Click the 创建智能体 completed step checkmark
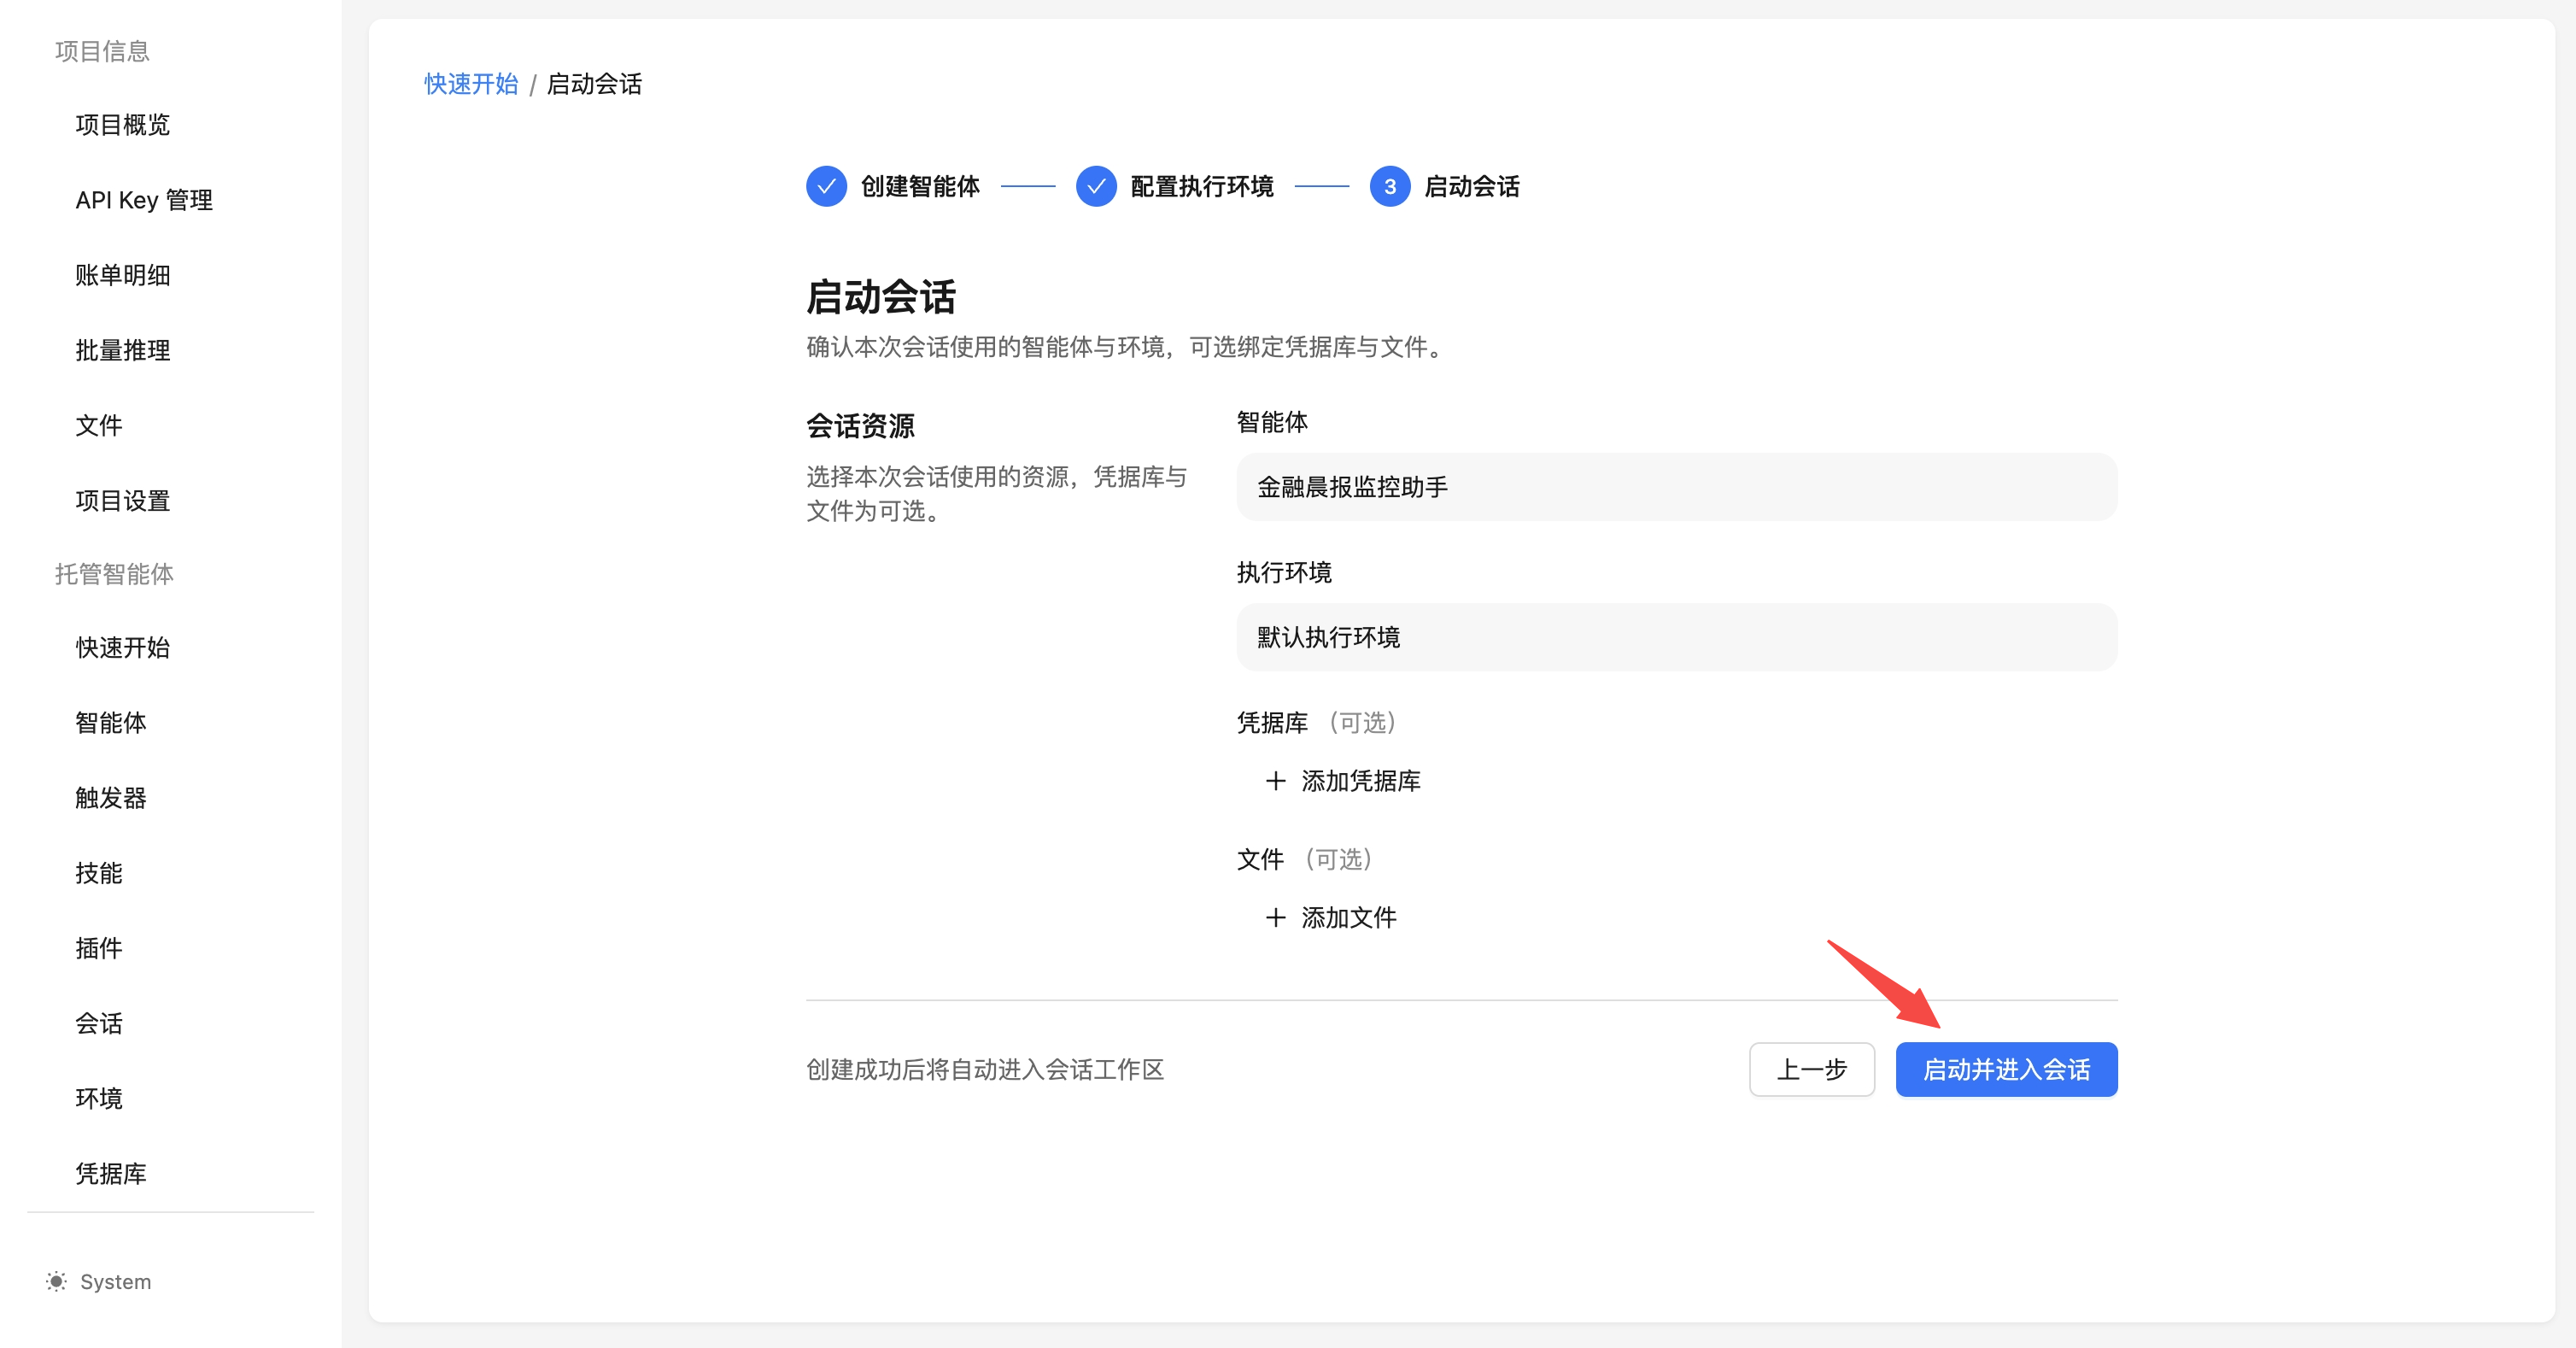The height and width of the screenshot is (1348, 2576). [x=826, y=186]
